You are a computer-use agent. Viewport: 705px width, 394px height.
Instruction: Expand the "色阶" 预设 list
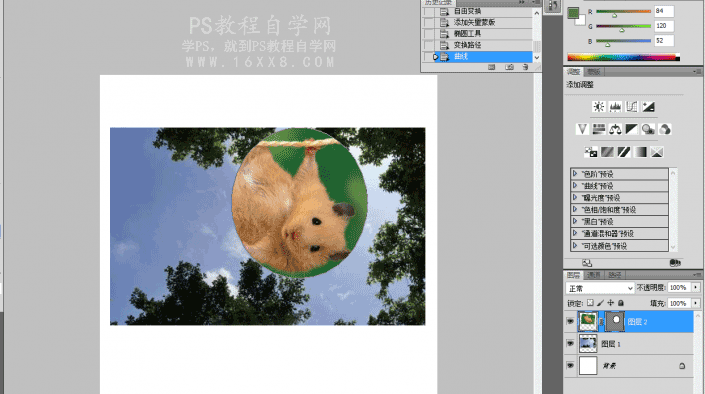pyautogui.click(x=575, y=174)
